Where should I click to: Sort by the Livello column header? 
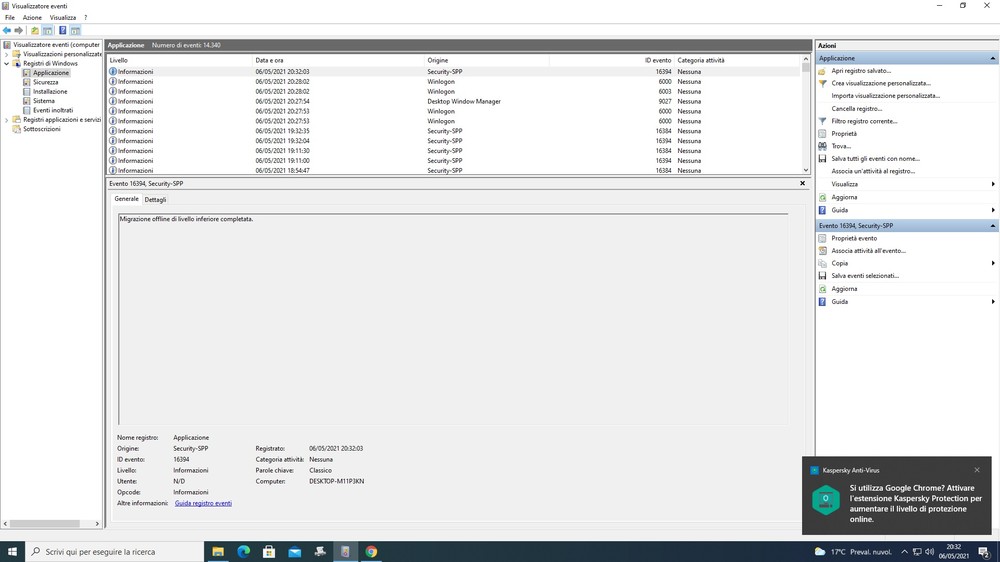180,60
